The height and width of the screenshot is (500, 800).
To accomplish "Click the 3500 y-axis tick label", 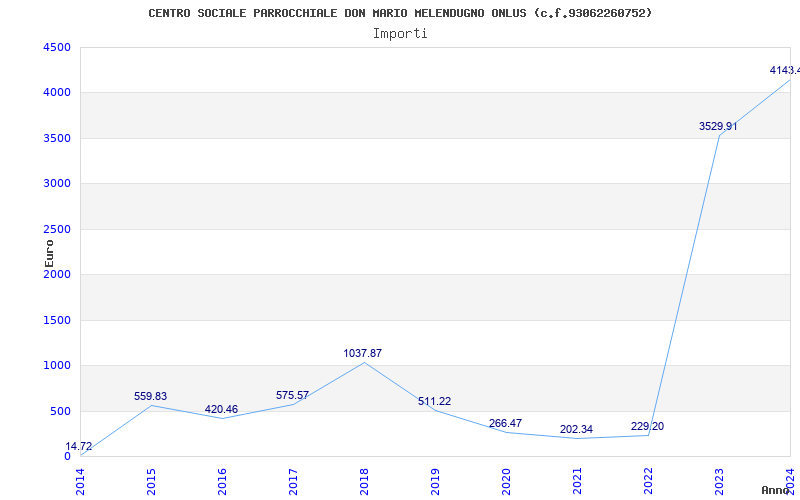I will point(57,138).
